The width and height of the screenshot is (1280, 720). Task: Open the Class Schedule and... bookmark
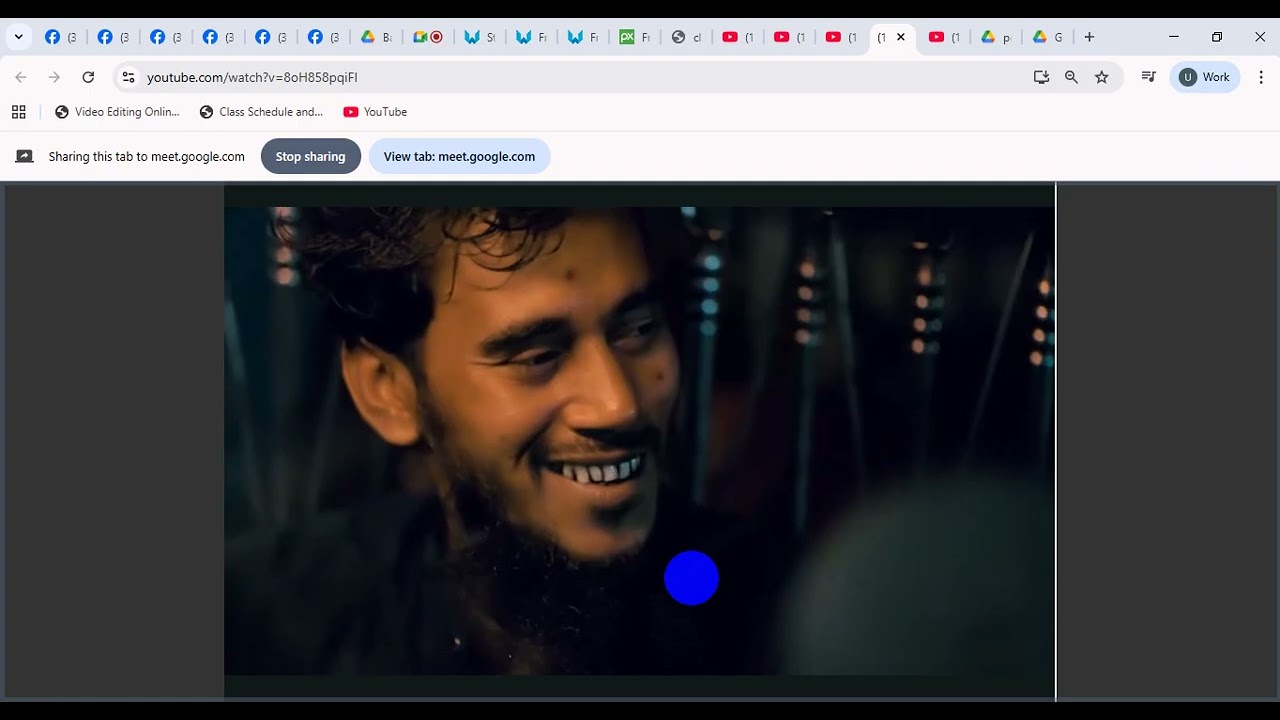click(261, 112)
